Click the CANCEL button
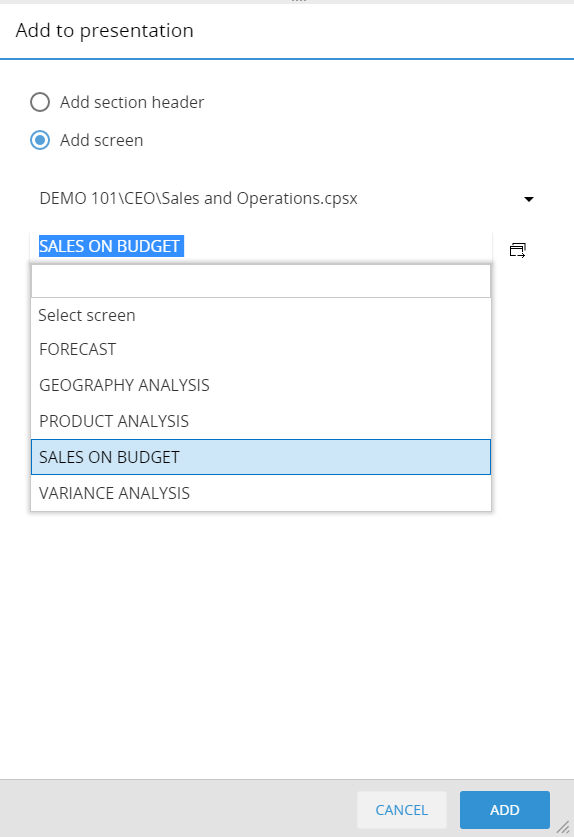The image size is (574, 837). click(402, 810)
